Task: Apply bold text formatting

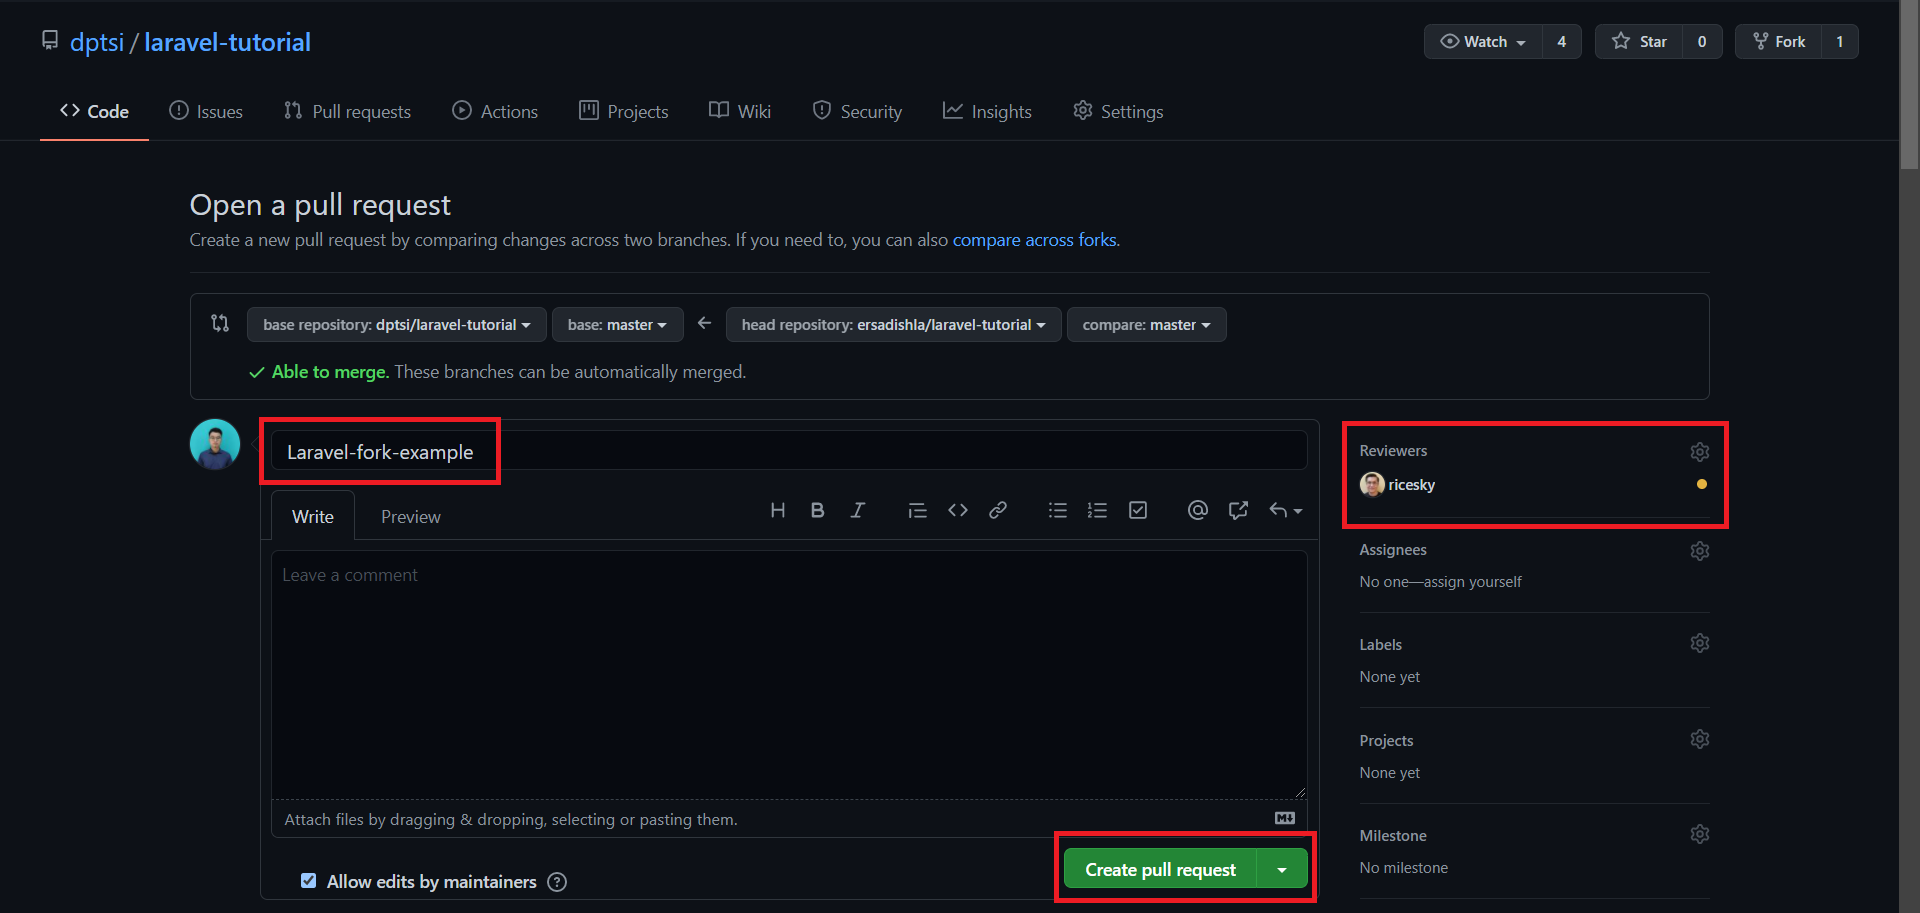Action: point(817,511)
